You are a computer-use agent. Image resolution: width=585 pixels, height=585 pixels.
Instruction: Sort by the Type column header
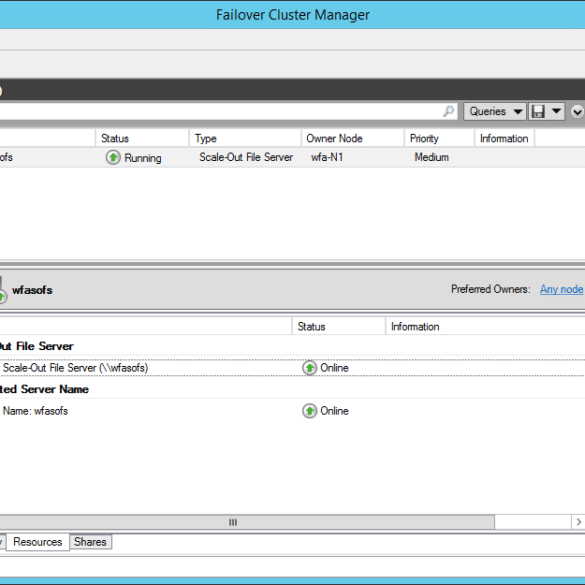245,138
